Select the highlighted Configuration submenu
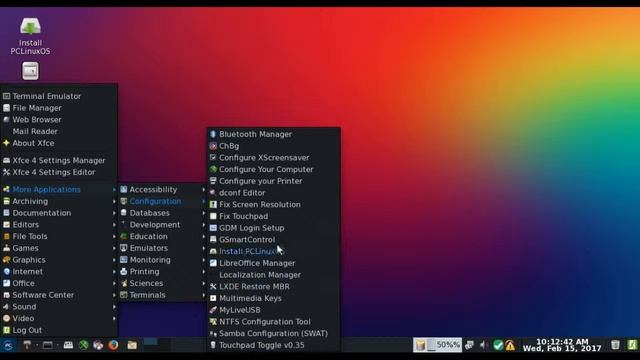Image resolution: width=640 pixels, height=360 pixels. [x=162, y=201]
